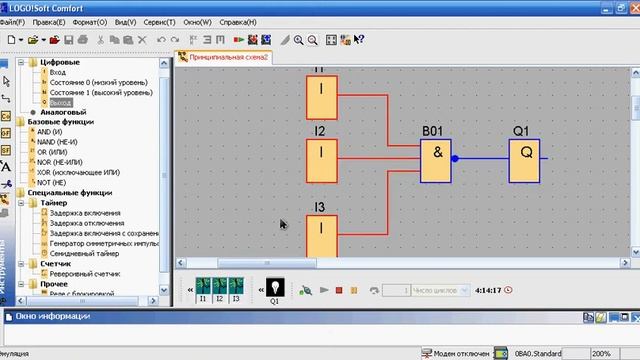Select the connector wiring tool in sidebar
This screenshot has height=360, width=640.
[x=6, y=99]
